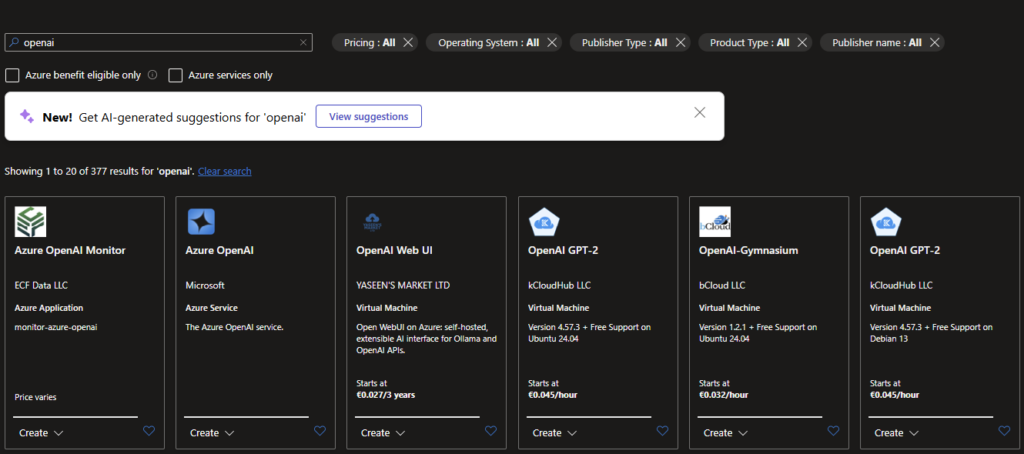Click the info icon beside Azure benefit eligible

point(153,75)
